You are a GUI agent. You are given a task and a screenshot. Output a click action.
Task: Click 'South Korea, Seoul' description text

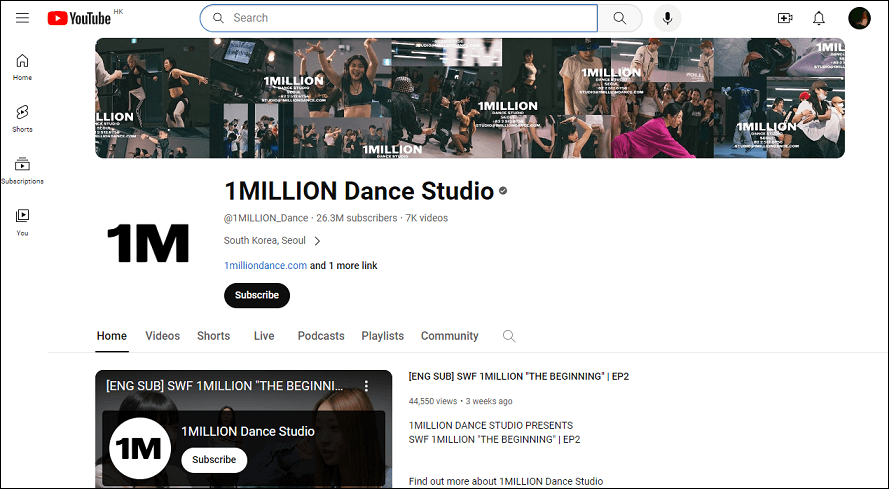click(x=265, y=241)
